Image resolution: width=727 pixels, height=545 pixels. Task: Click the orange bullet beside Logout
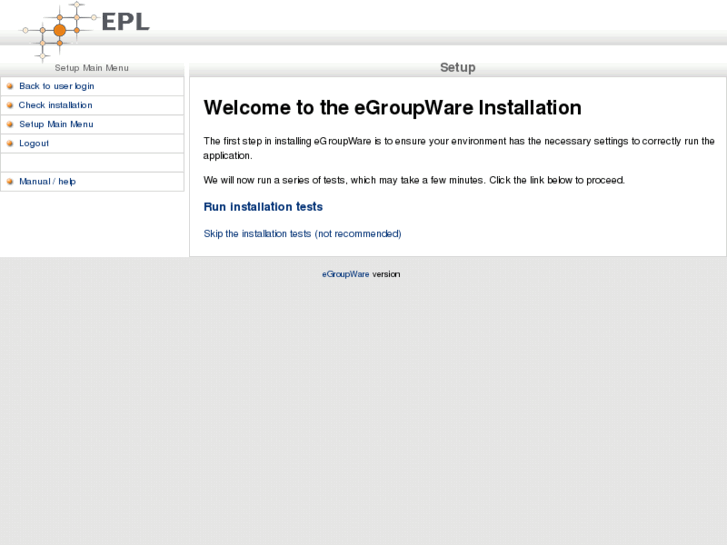10,143
